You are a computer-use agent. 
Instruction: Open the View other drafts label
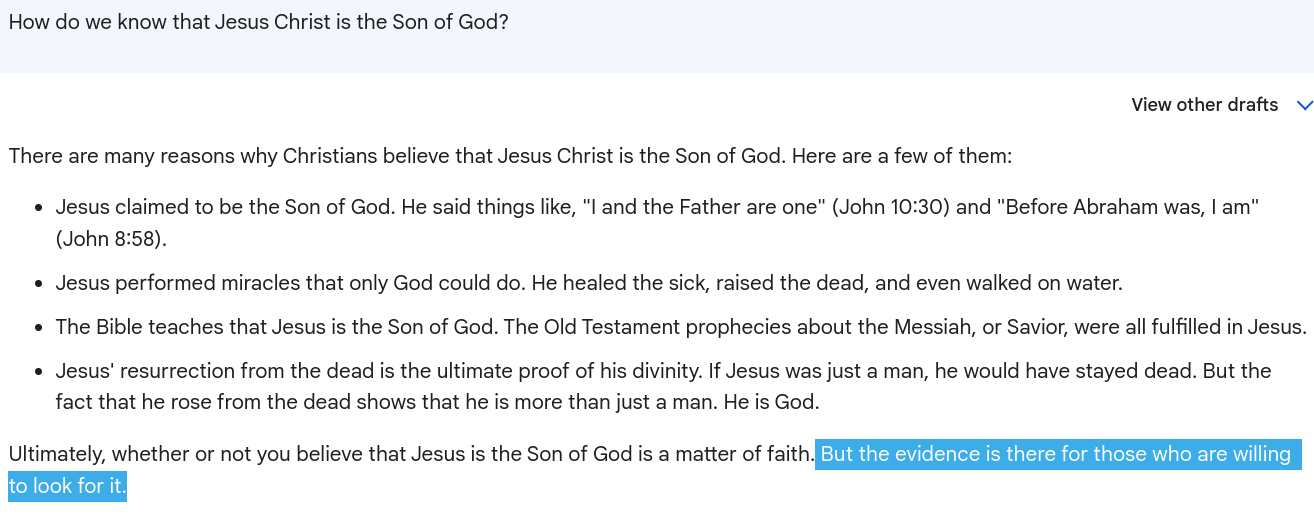coord(1204,105)
